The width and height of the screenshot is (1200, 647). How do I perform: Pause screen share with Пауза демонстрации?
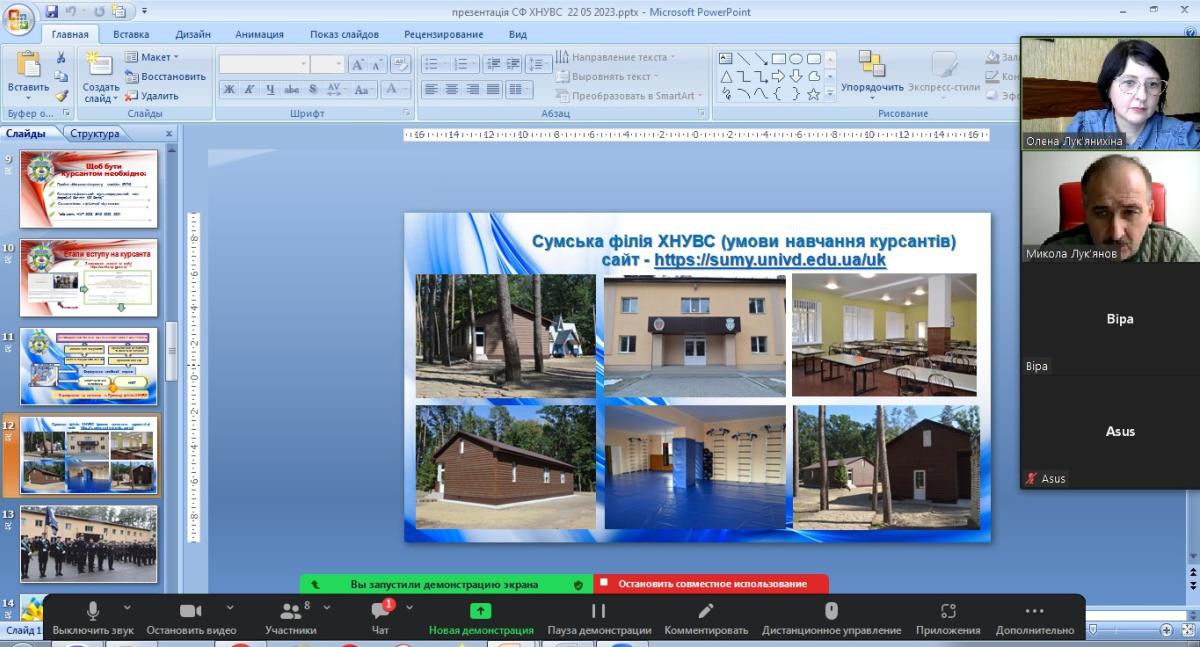[x=598, y=615]
